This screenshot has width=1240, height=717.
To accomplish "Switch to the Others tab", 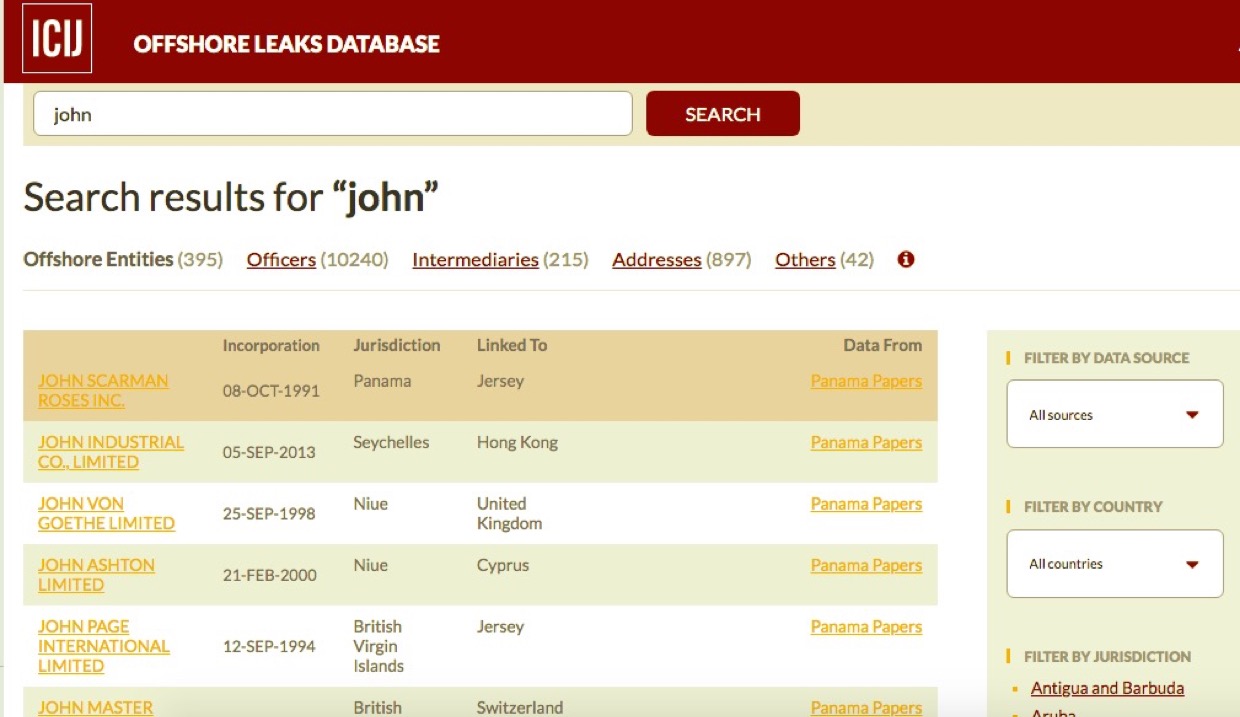I will 805,260.
